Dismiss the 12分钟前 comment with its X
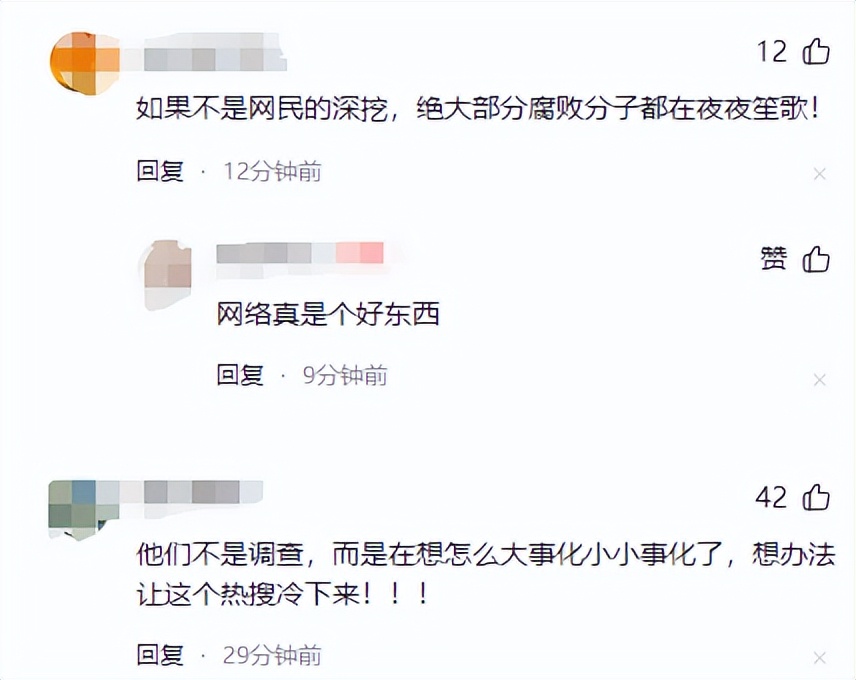This screenshot has width=856, height=680. coord(819,174)
